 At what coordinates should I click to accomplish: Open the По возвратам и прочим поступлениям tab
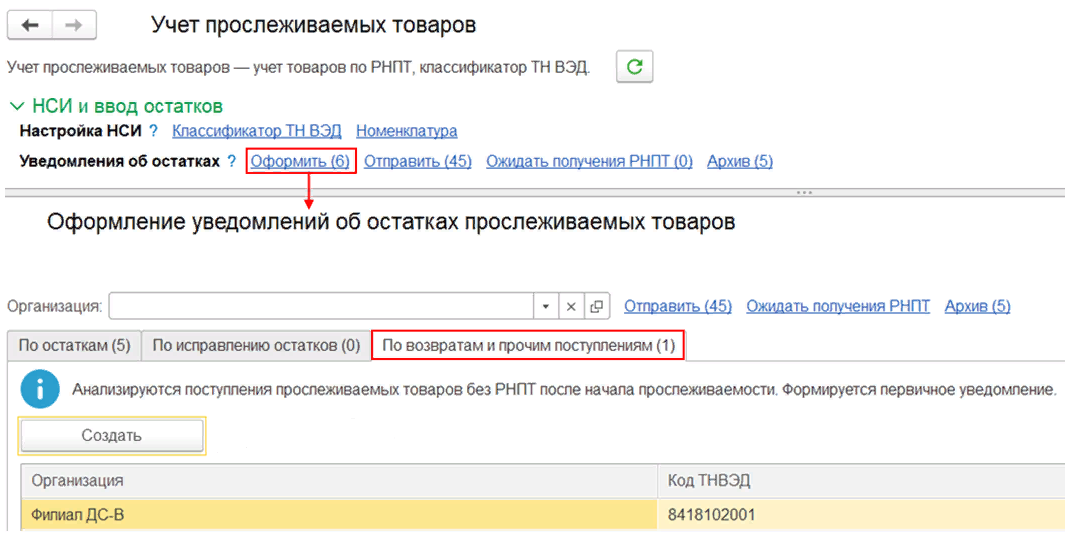tap(528, 346)
